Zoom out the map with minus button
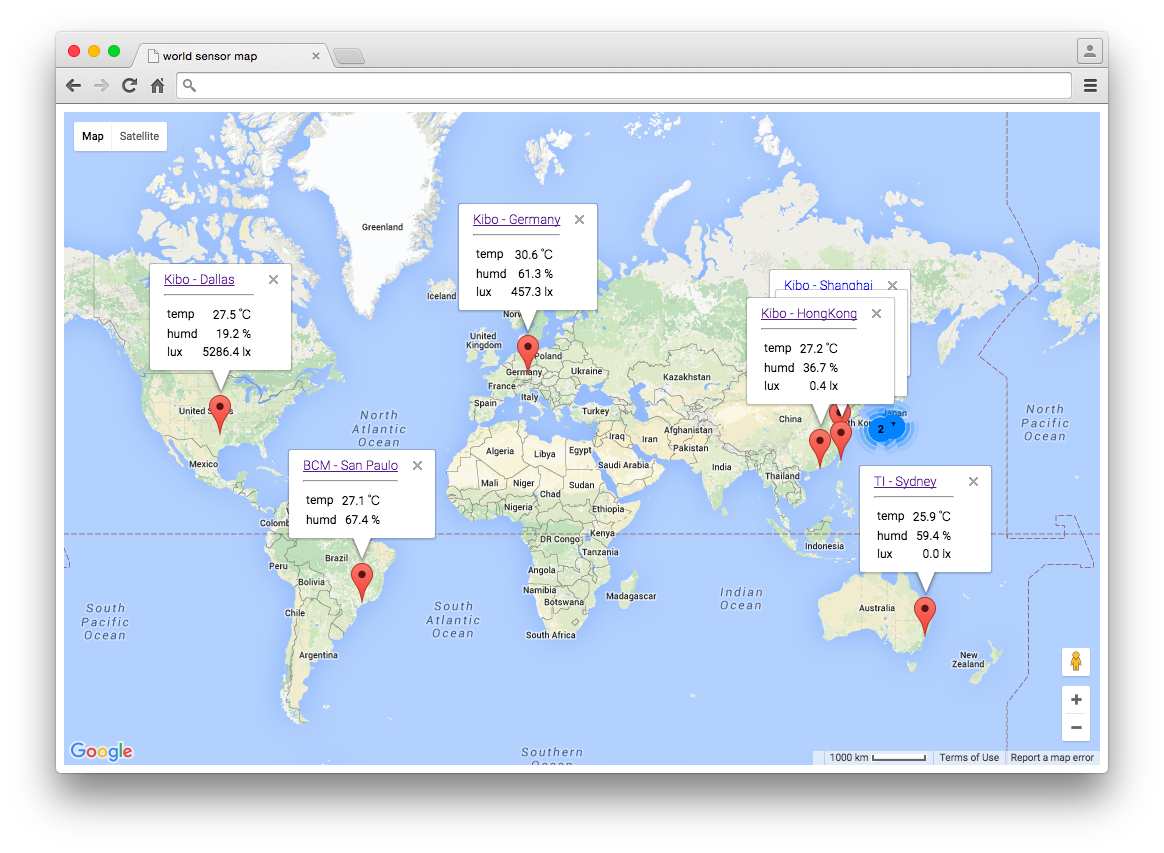The image size is (1164, 853). tap(1076, 728)
